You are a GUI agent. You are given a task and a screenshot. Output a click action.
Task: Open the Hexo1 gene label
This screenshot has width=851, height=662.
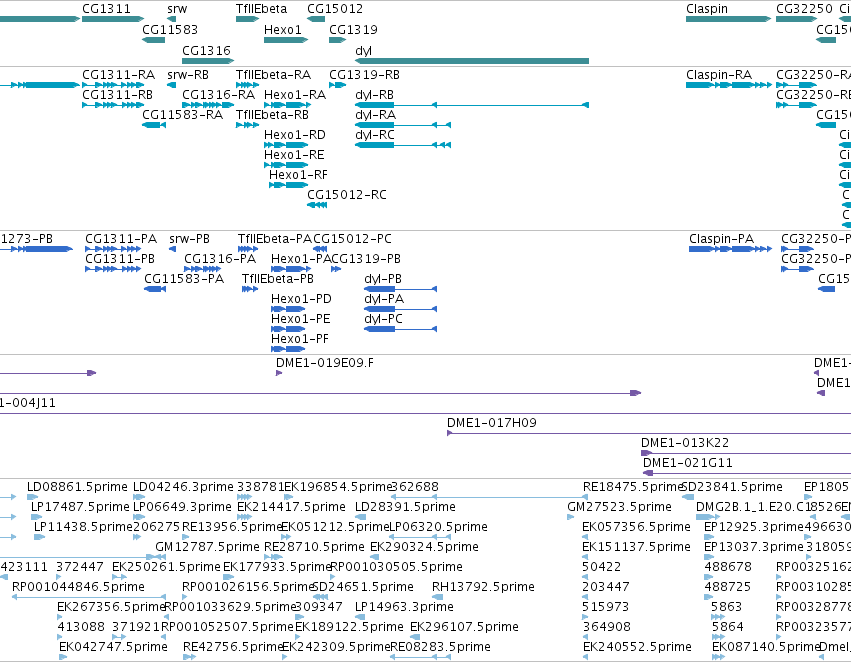(x=283, y=29)
